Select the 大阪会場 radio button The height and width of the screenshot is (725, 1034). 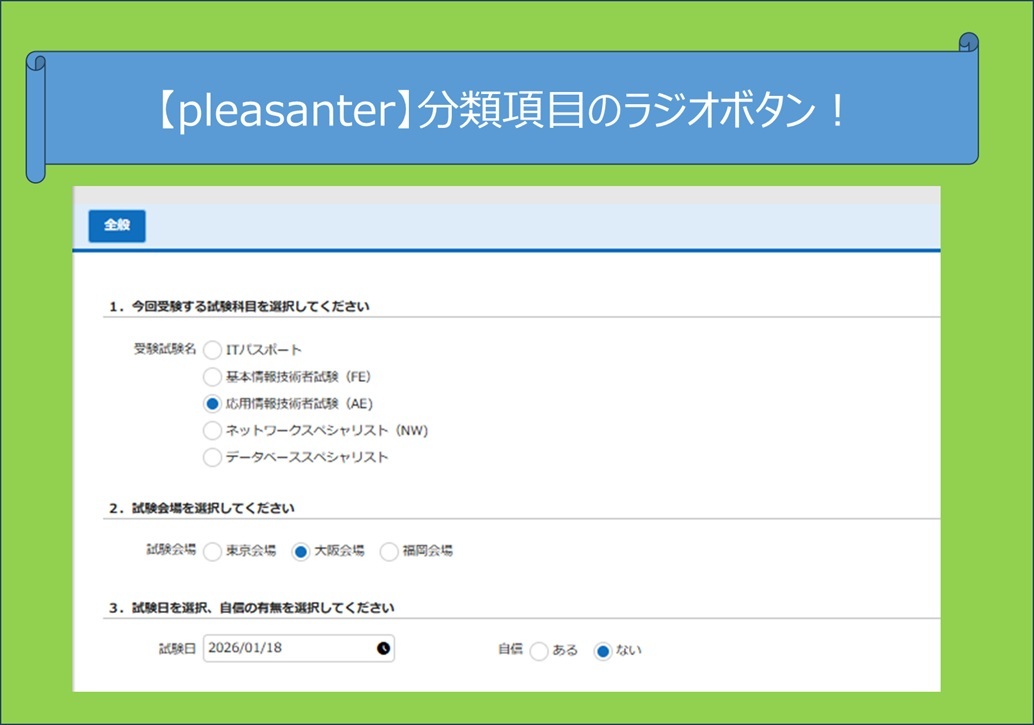click(300, 551)
